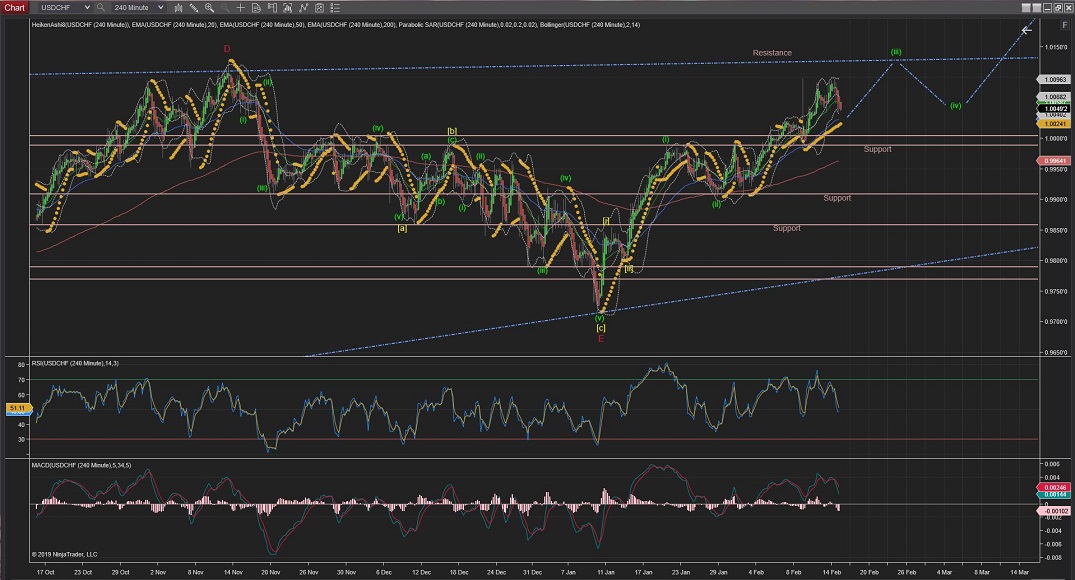Click the Support label near 1.0000 level

(878, 149)
